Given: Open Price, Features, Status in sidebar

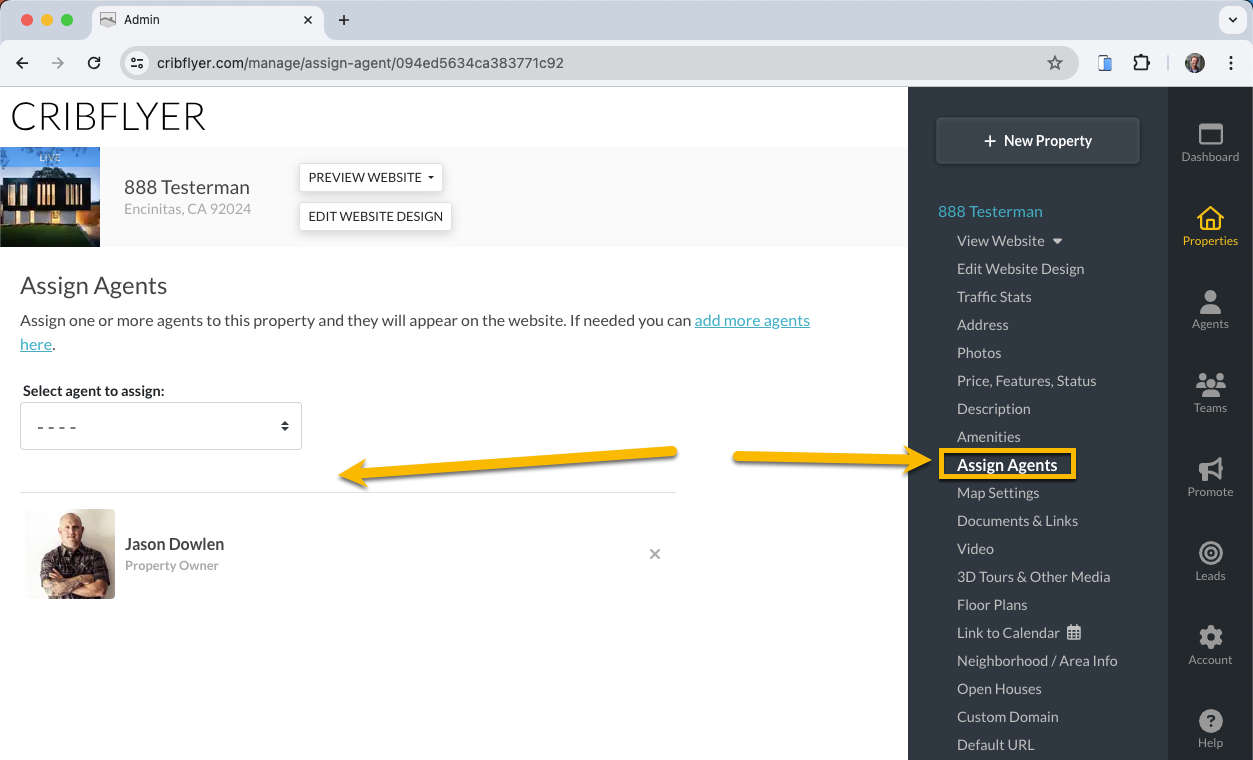Looking at the screenshot, I should (1026, 381).
